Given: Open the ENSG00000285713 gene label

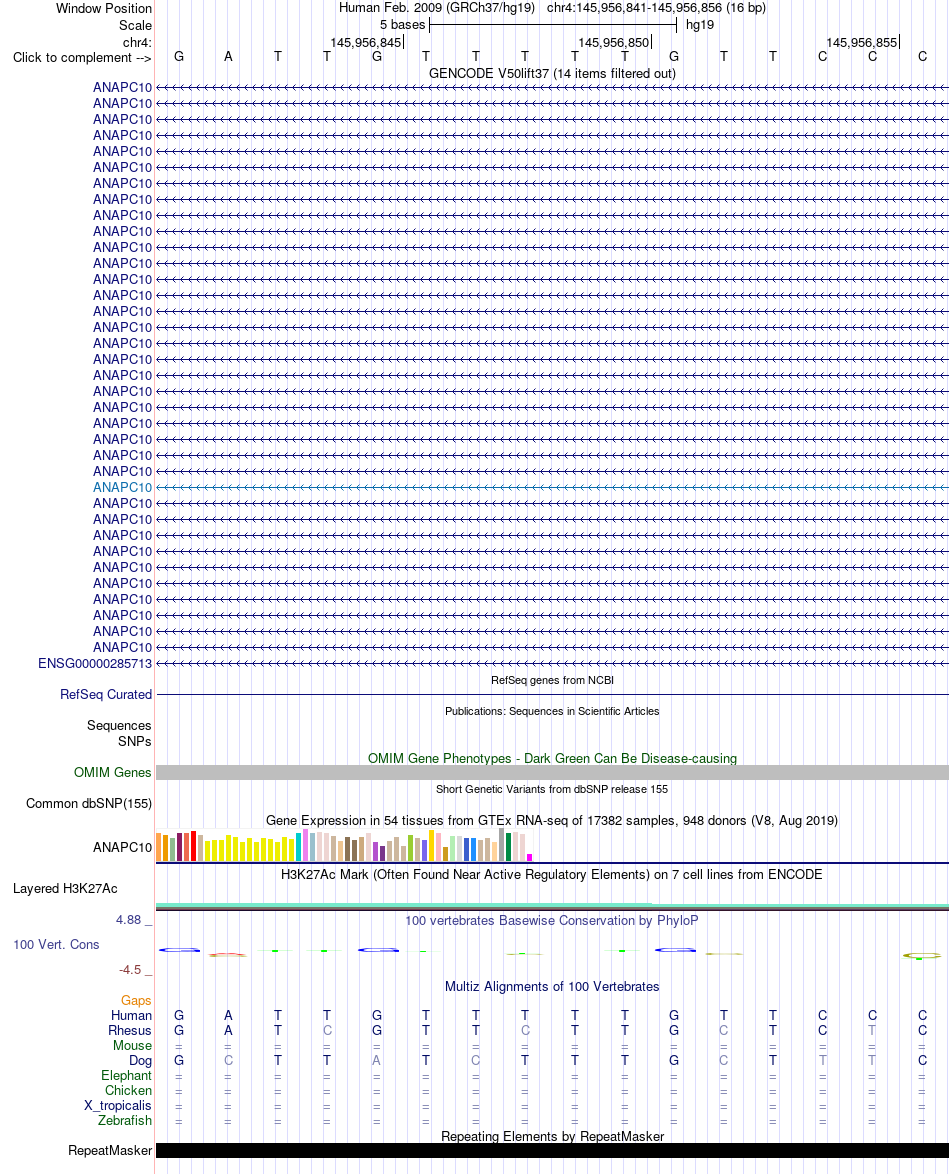Looking at the screenshot, I should 95,663.
